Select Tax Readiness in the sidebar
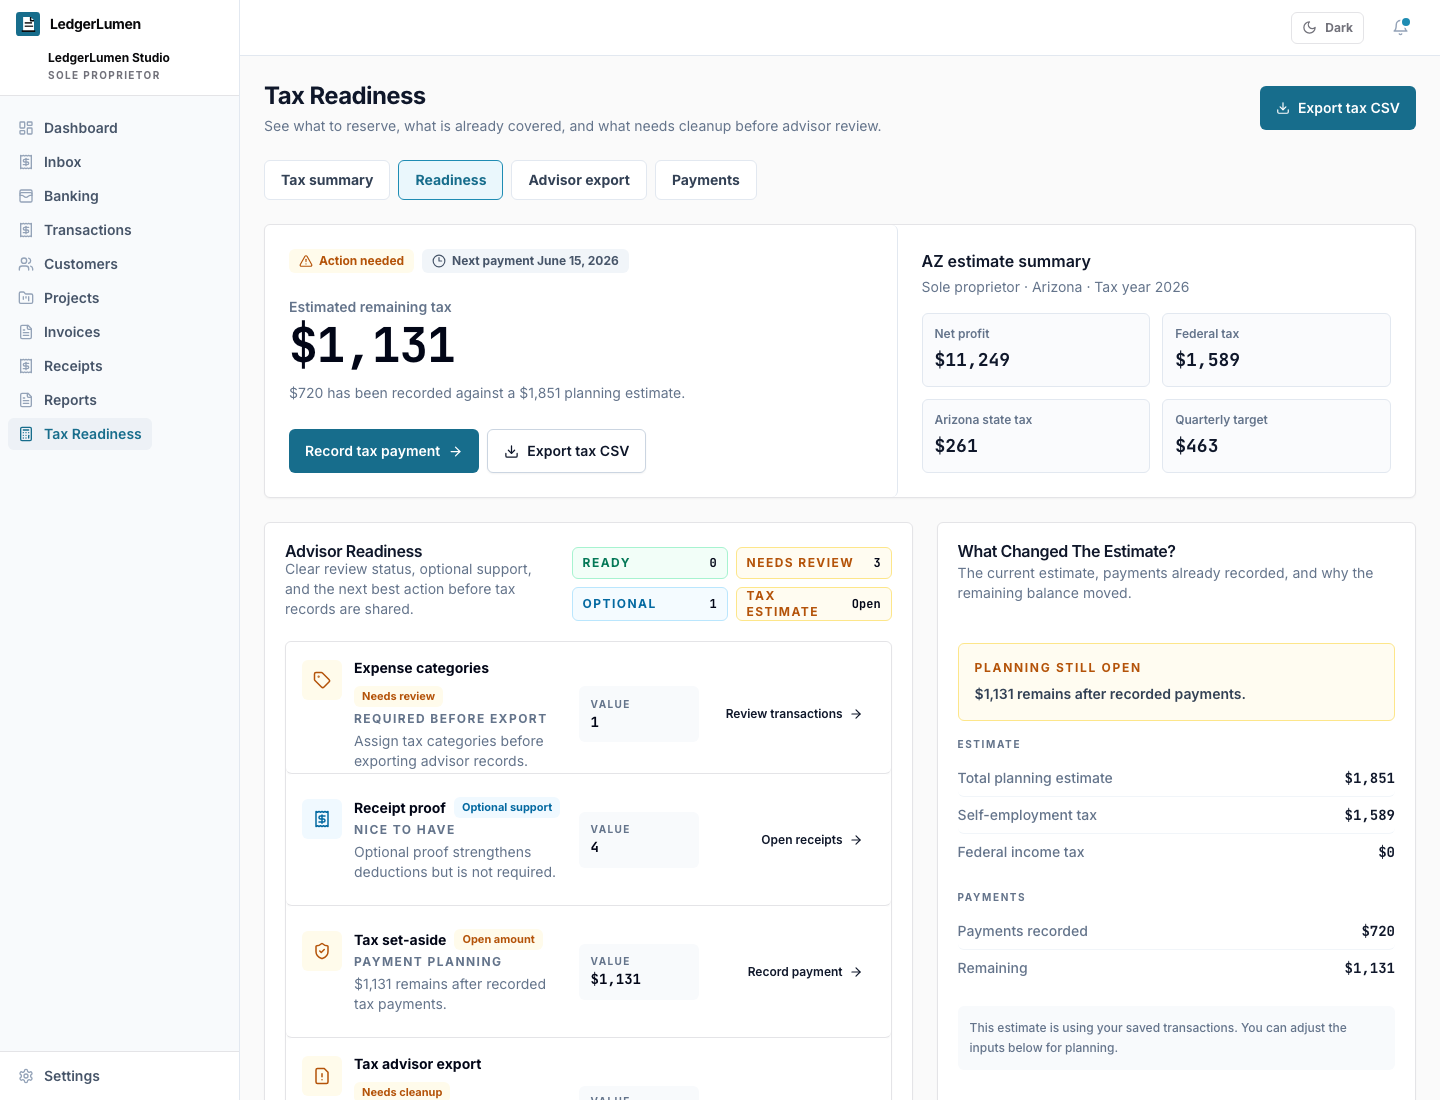This screenshot has height=1100, width=1440. pyautogui.click(x=80, y=434)
